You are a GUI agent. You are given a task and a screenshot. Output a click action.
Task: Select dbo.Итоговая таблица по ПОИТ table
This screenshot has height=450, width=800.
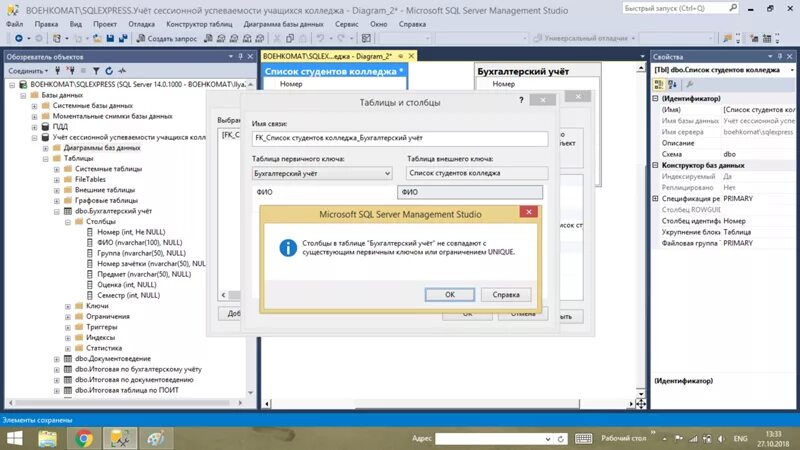[127, 390]
